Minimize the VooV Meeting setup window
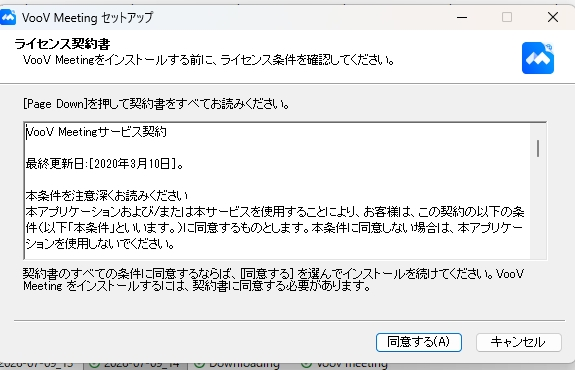Viewport: 575px width, 370px height. coord(462,17)
